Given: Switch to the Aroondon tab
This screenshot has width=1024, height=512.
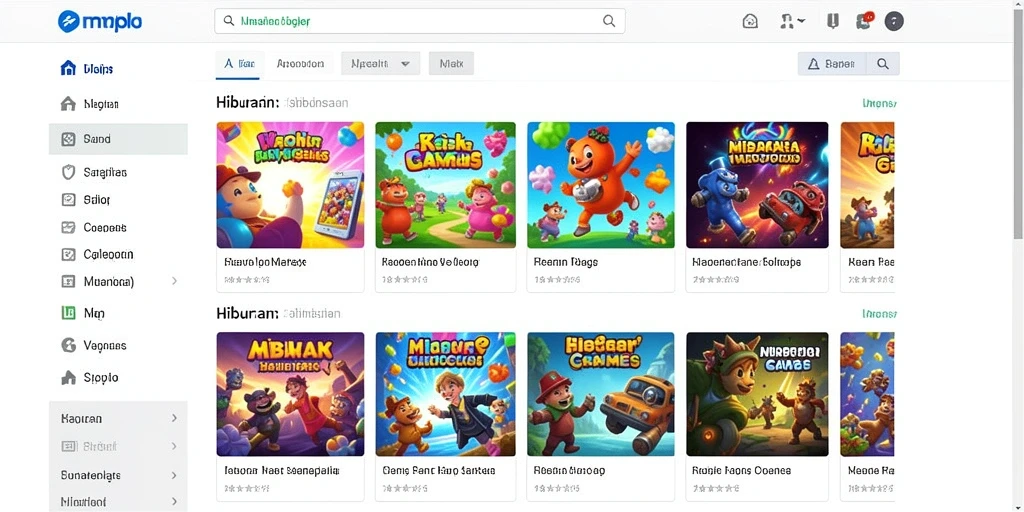Looking at the screenshot, I should pos(300,63).
